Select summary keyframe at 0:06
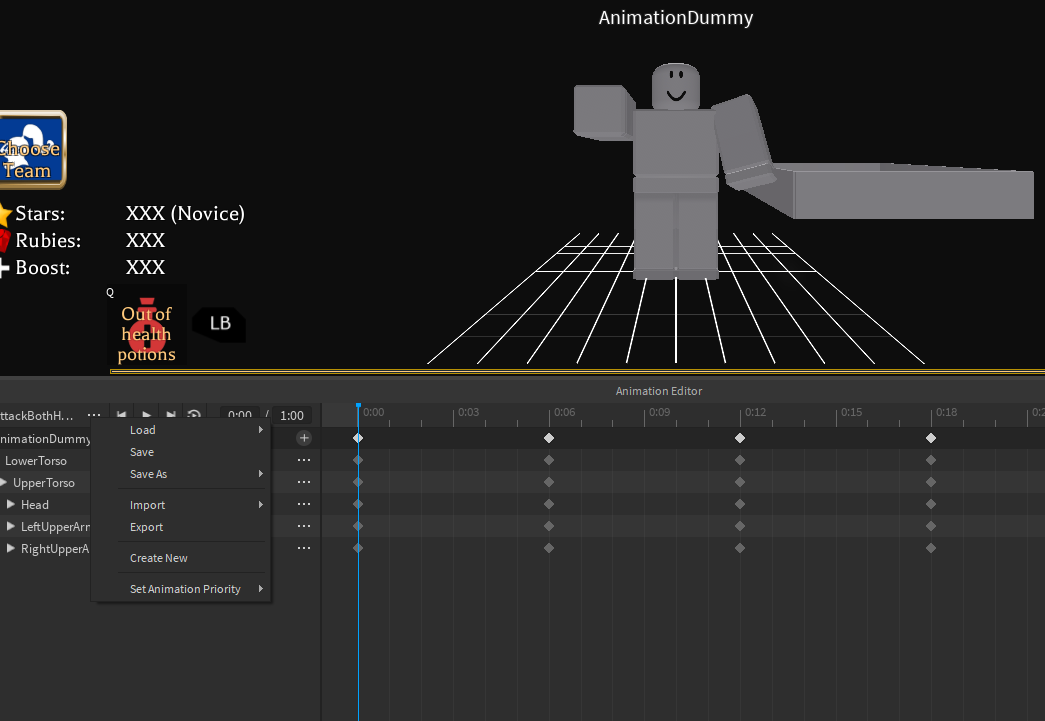Screen dimensions: 1045x721 click(549, 438)
